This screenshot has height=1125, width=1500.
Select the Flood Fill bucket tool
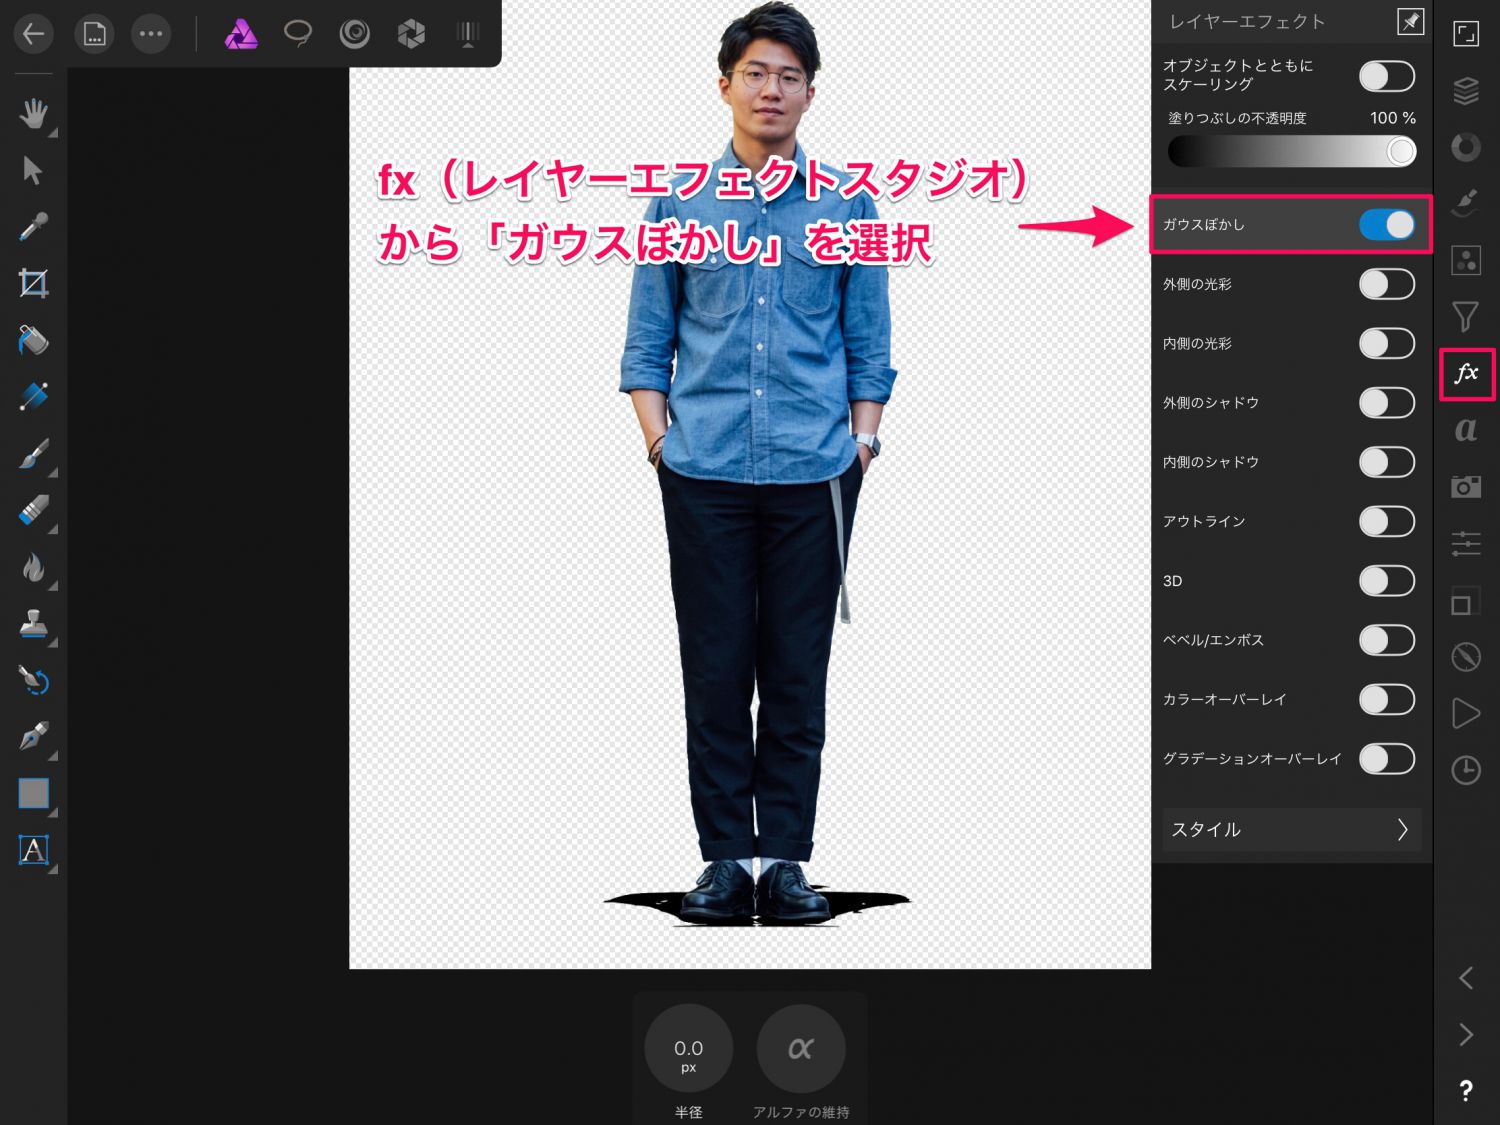(x=33, y=341)
